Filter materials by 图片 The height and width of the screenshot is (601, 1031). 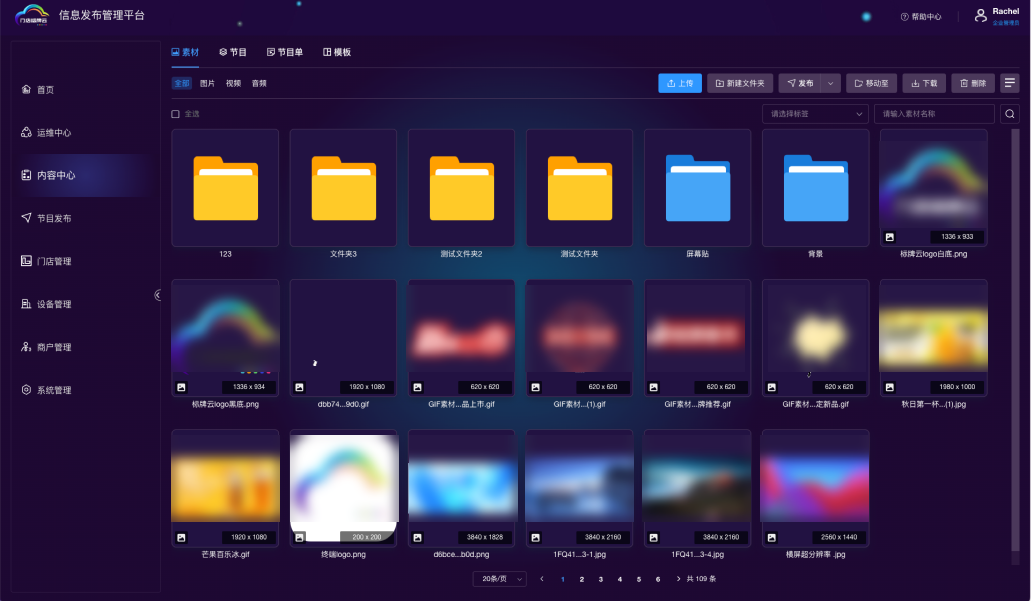tap(207, 84)
